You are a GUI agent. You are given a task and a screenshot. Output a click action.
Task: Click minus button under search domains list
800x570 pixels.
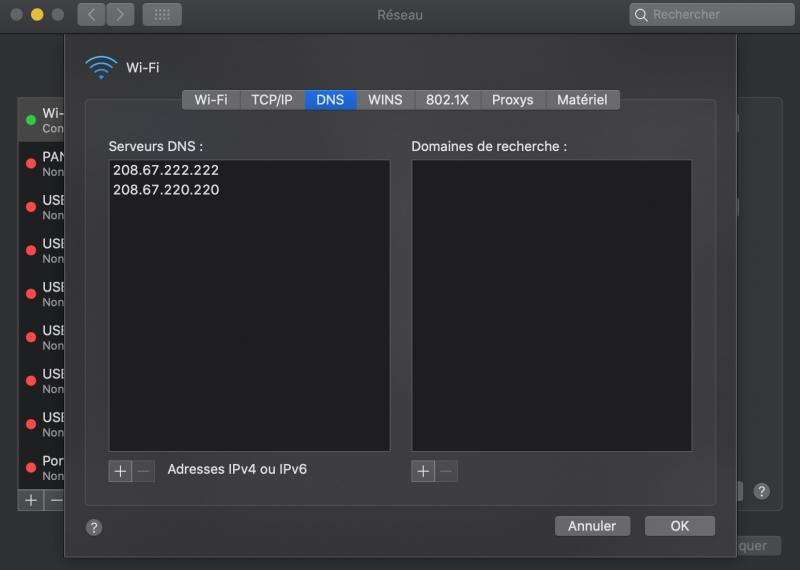446,471
